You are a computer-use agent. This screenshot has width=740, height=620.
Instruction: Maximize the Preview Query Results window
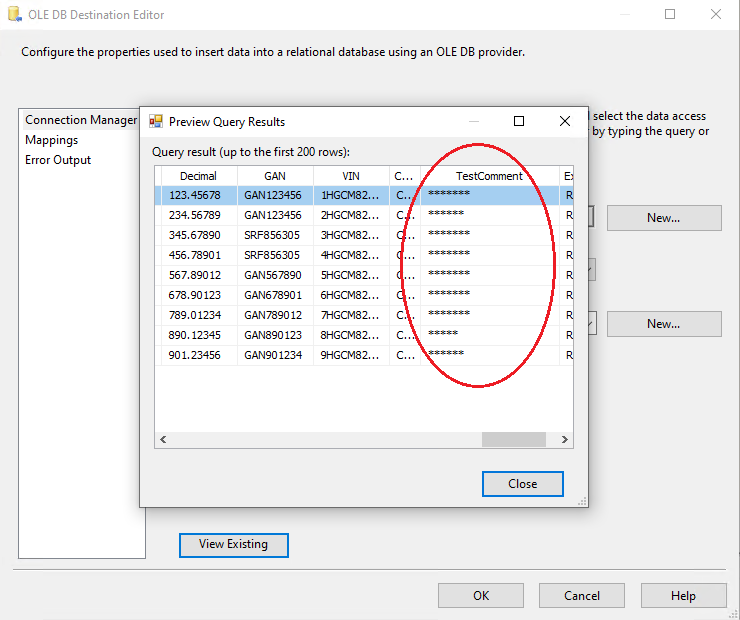pos(519,121)
